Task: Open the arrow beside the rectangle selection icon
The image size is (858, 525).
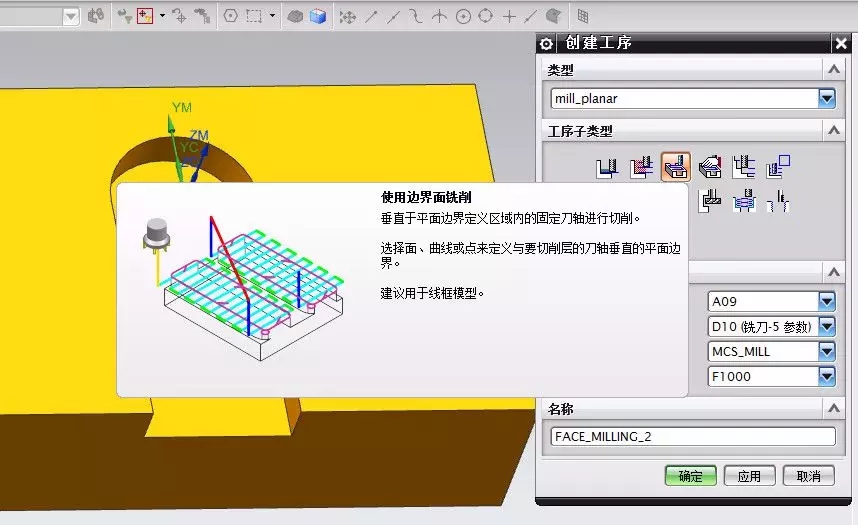Action: click(x=272, y=16)
